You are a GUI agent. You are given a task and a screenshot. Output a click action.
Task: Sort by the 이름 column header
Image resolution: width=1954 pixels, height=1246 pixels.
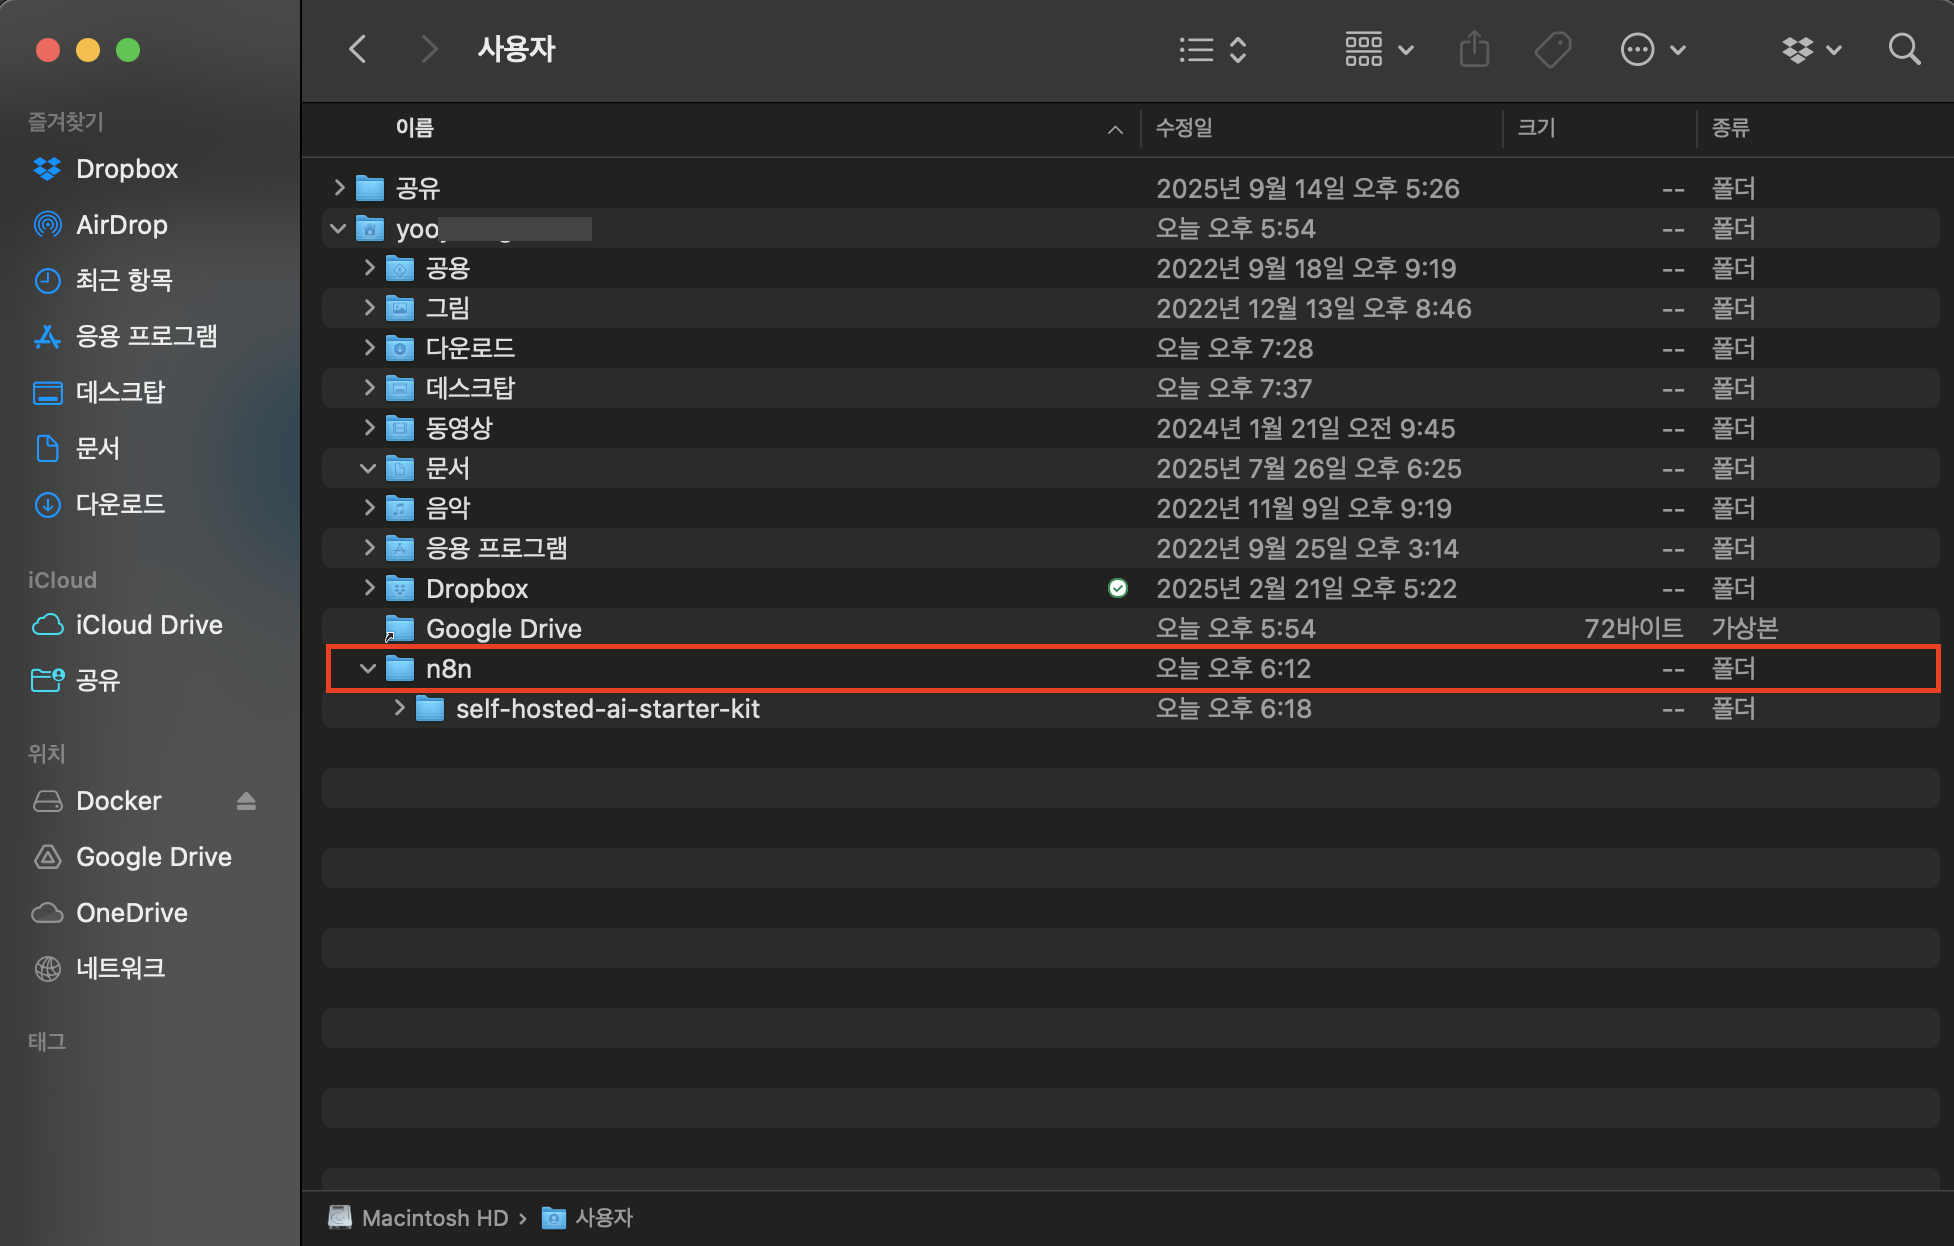pyautogui.click(x=415, y=128)
